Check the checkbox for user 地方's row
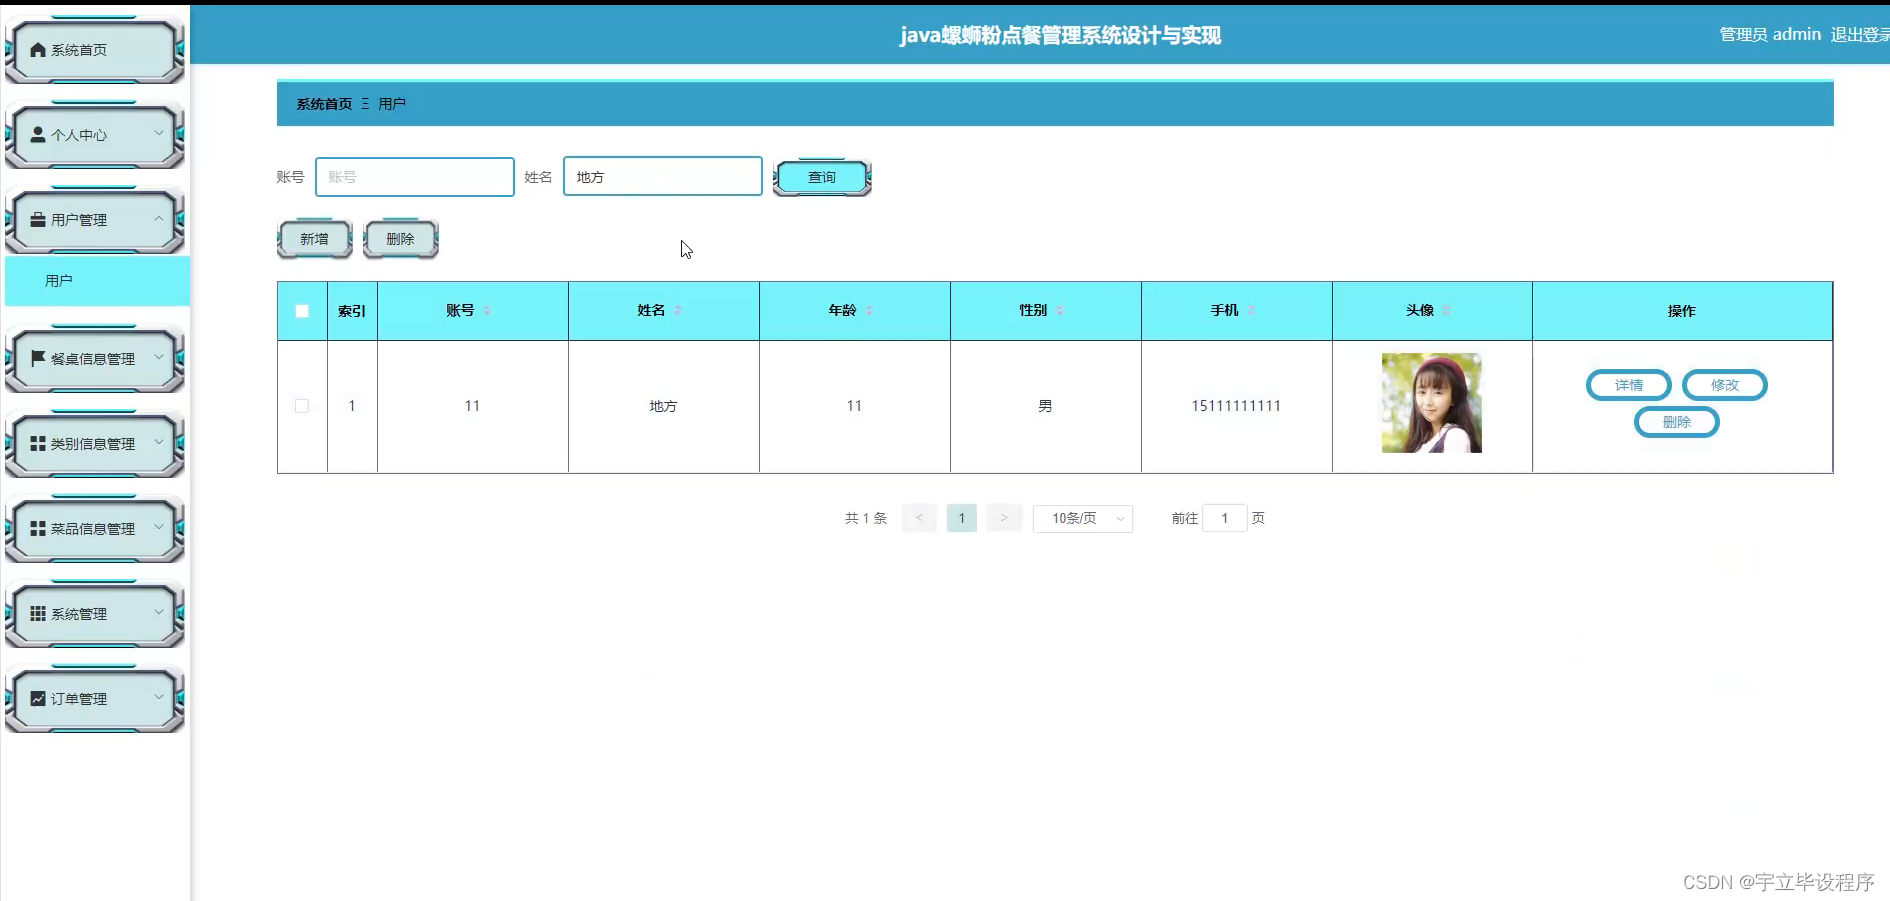 point(301,406)
